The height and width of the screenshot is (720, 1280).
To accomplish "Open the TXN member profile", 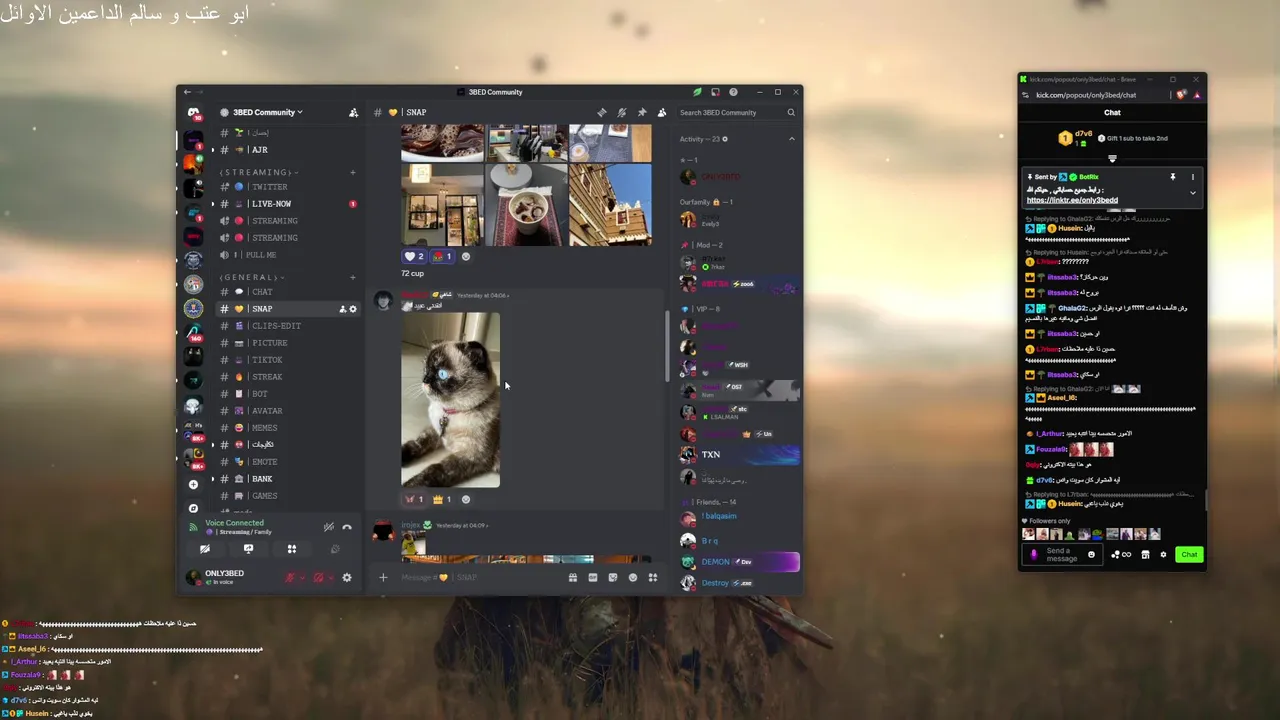I will [x=739, y=455].
